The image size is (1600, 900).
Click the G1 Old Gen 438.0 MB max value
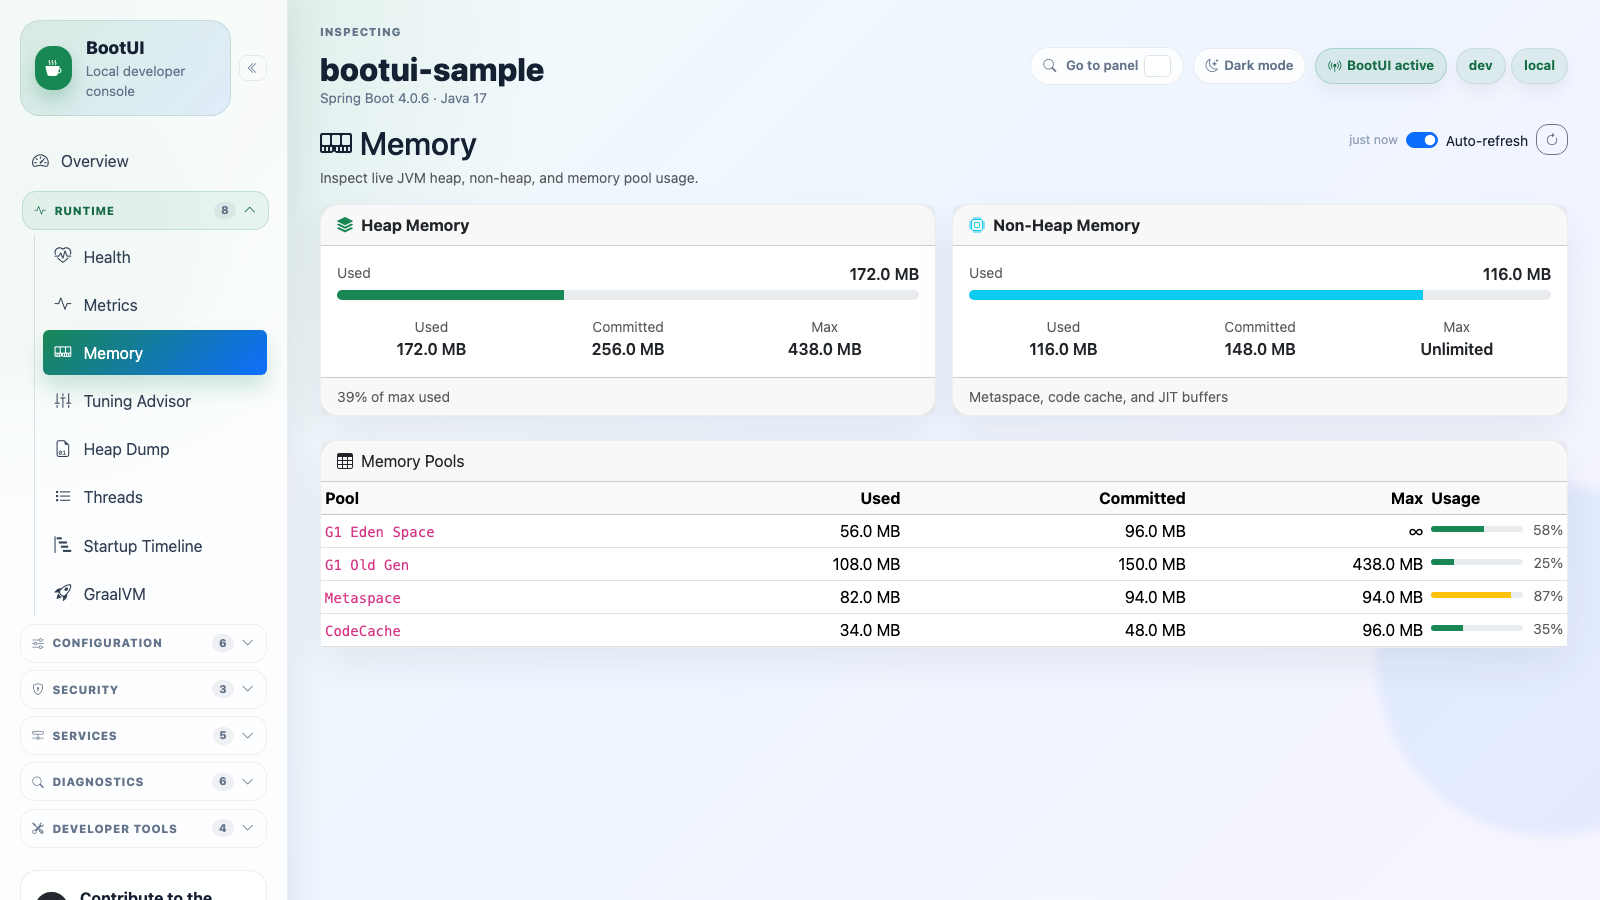[1387, 564]
